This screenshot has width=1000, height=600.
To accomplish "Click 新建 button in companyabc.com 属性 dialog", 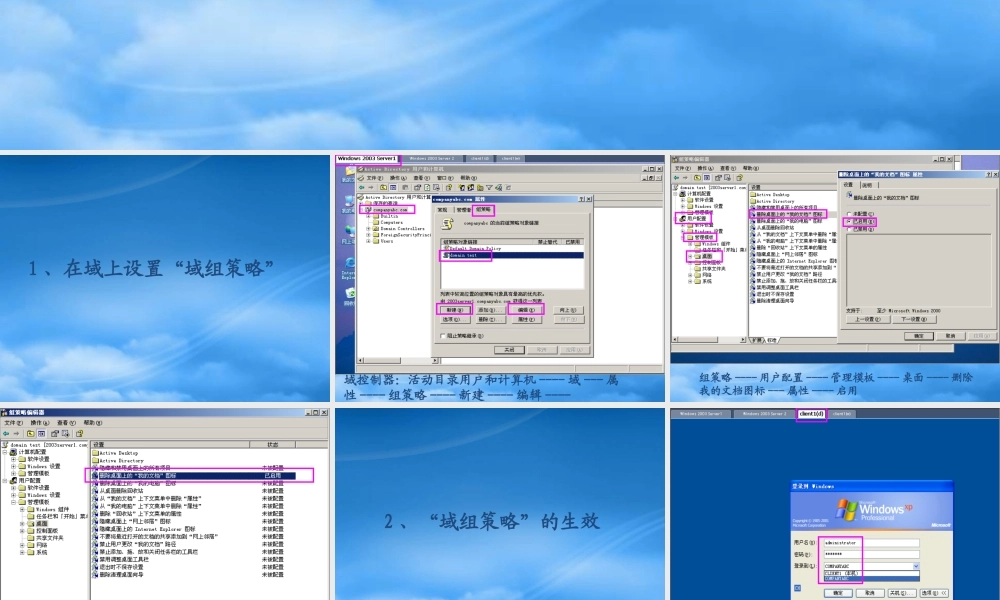I will pyautogui.click(x=455, y=310).
